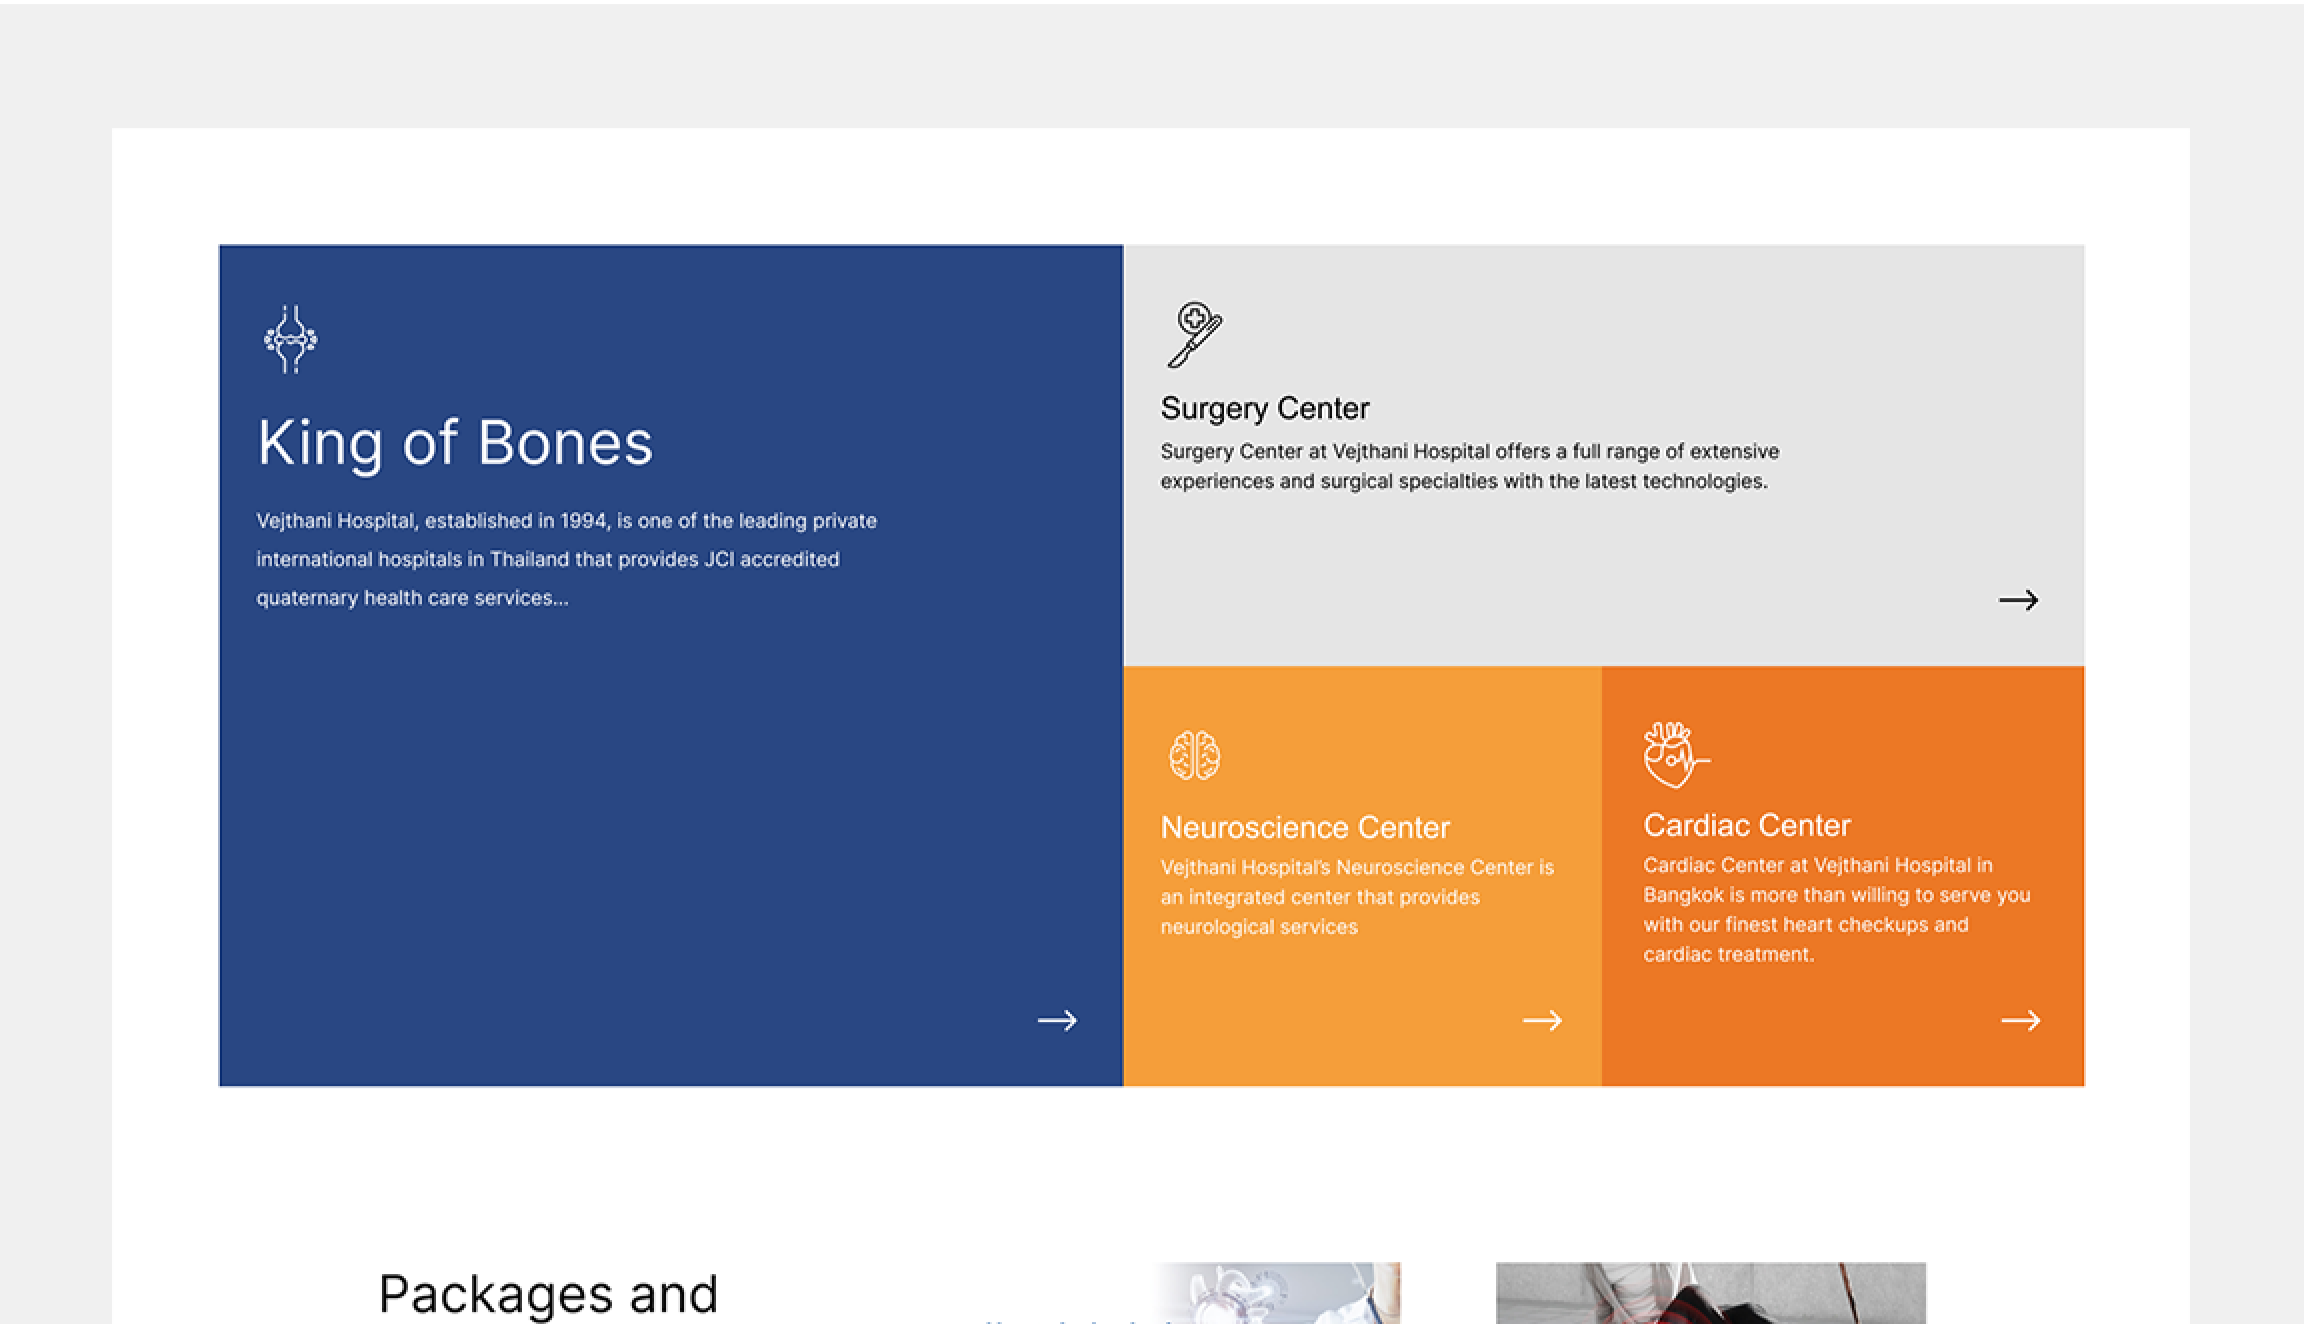Viewport: 2304px width, 1324px height.
Task: Click the text 'an integrated center that provides'
Action: (x=1320, y=897)
